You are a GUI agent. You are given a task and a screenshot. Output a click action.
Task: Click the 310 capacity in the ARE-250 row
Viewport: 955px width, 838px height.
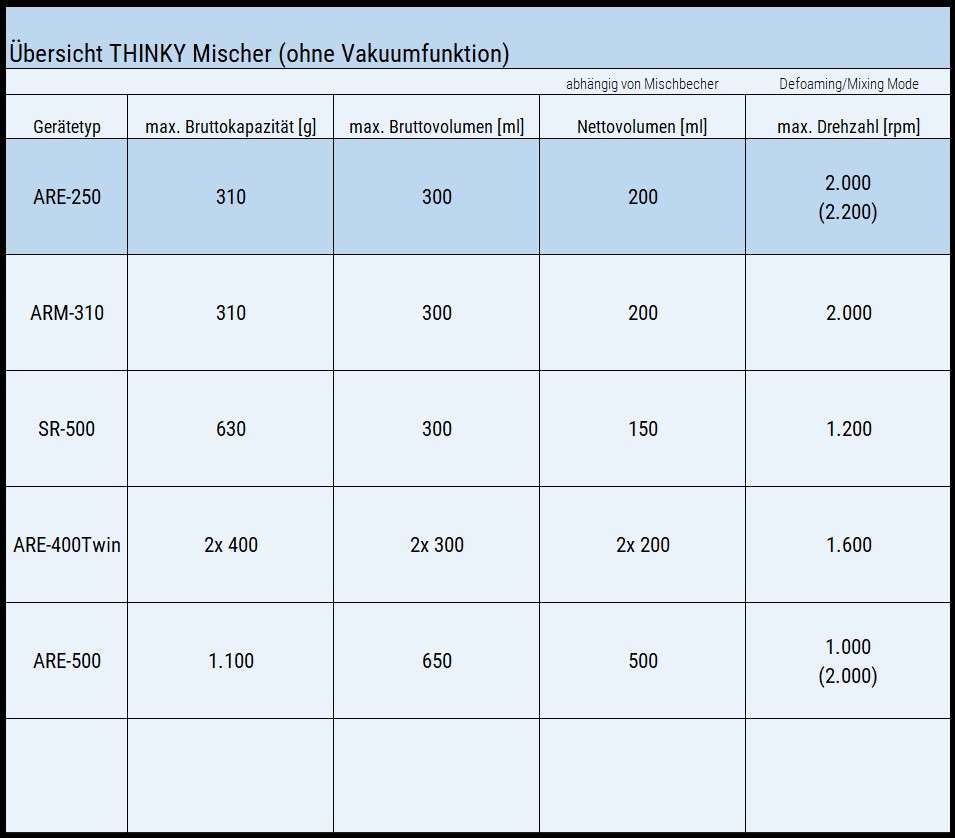(231, 197)
